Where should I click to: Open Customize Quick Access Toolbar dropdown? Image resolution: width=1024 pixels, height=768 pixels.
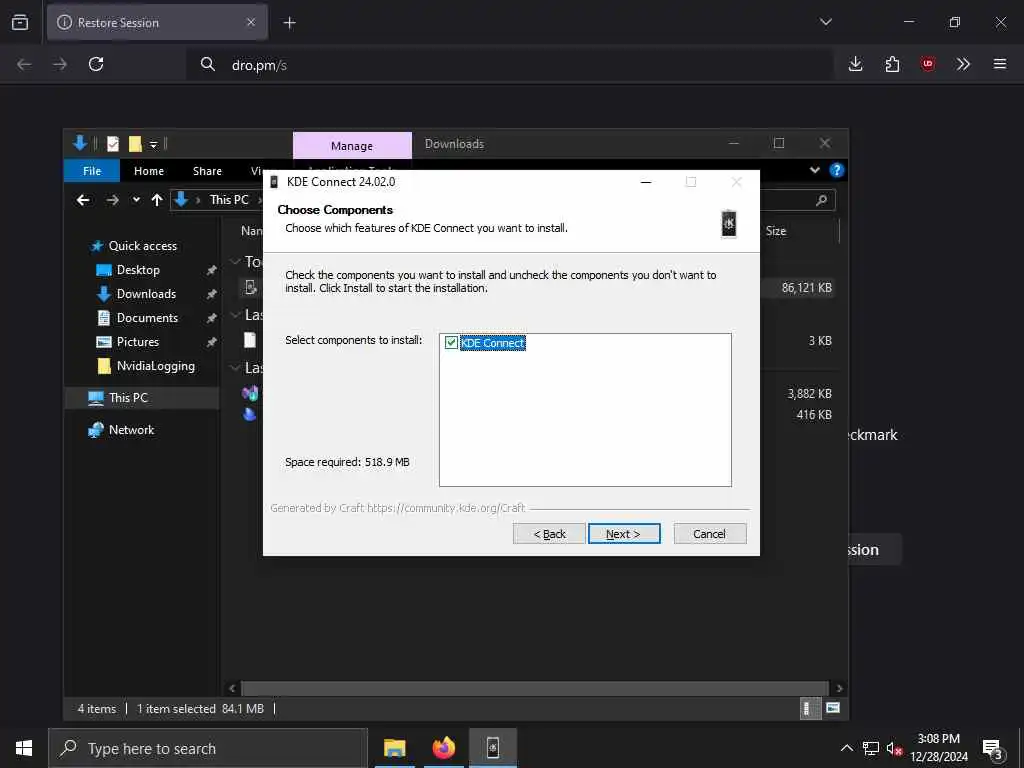153,144
